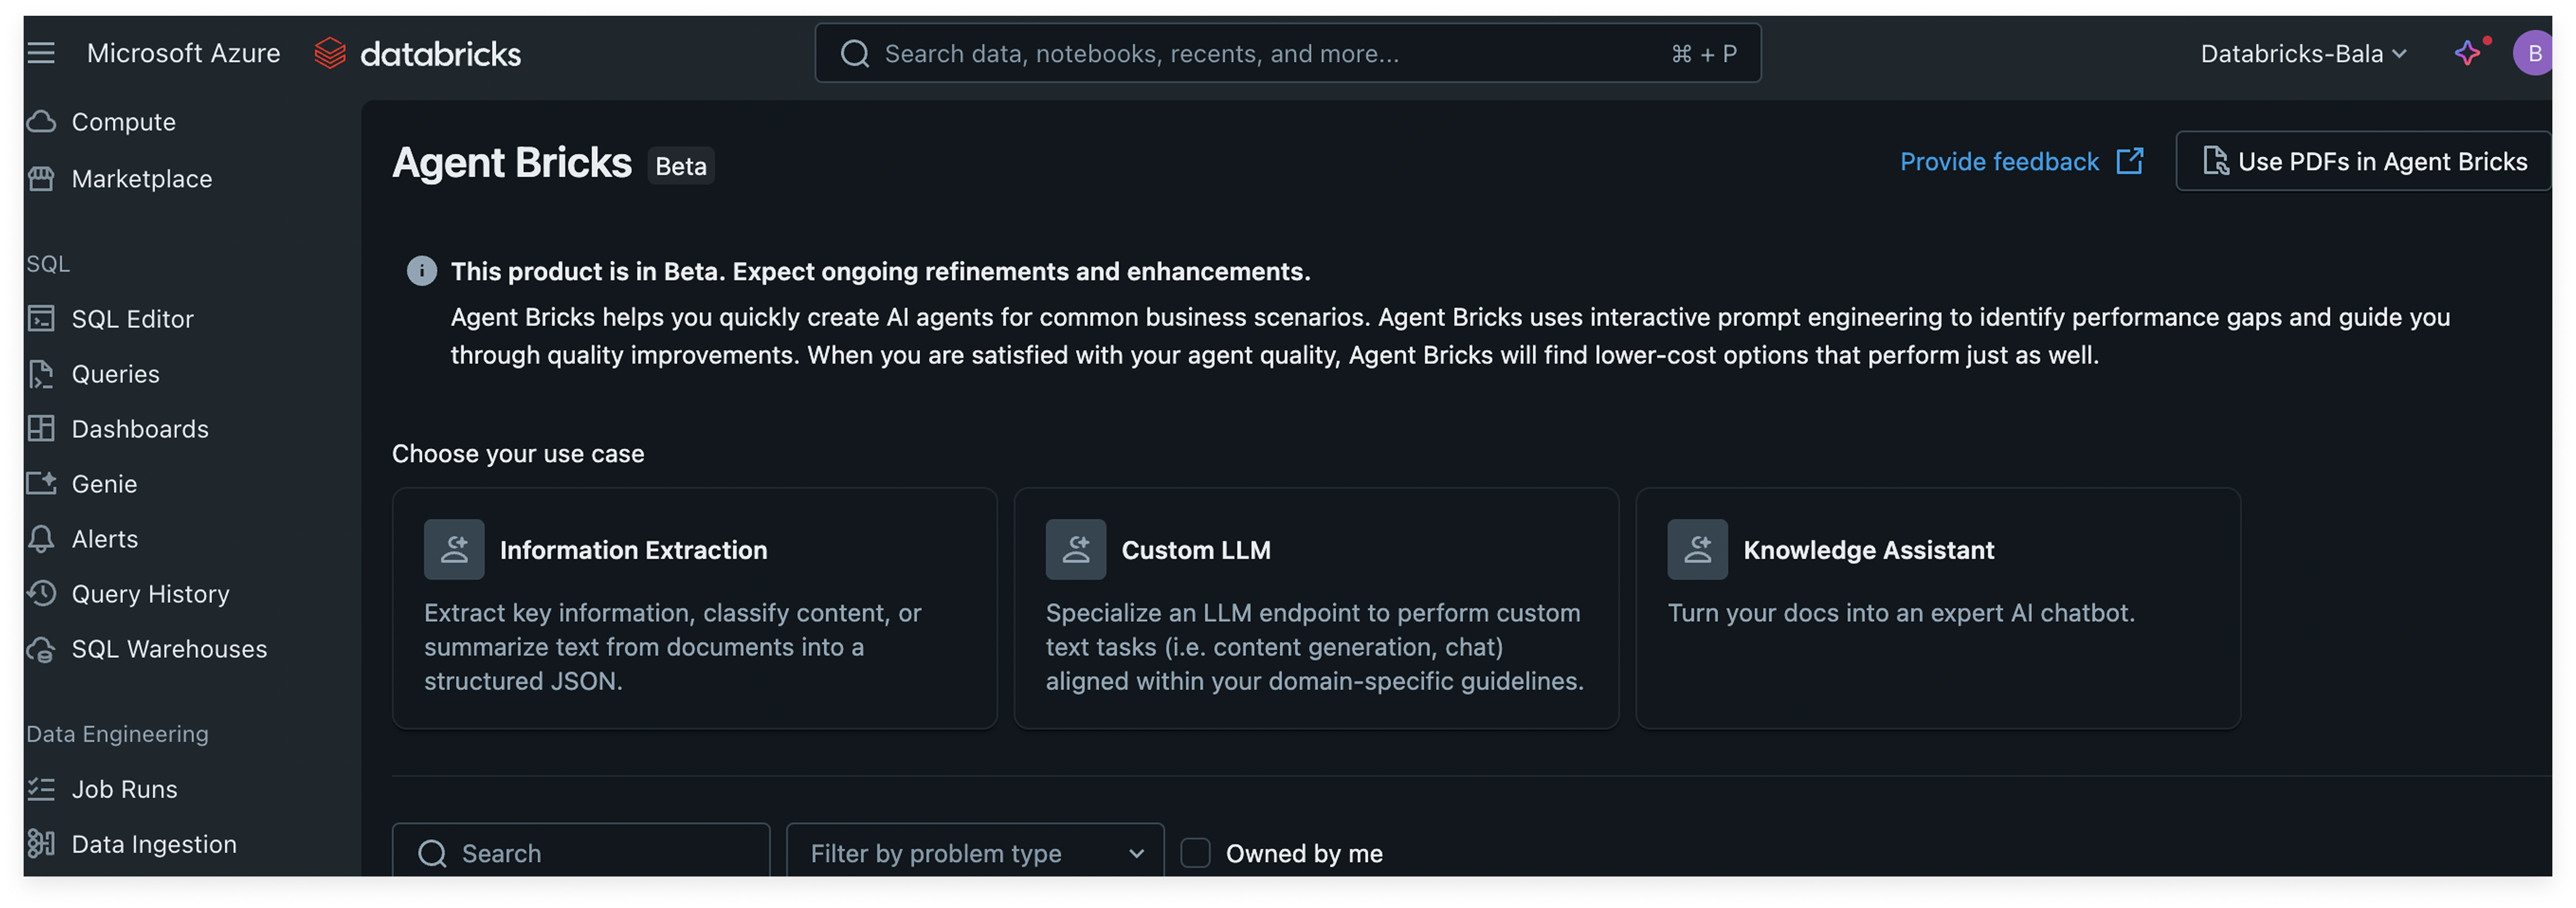Screen dimensions: 2576x908
Task: Click the Alerts bell icon
Action: (x=41, y=539)
